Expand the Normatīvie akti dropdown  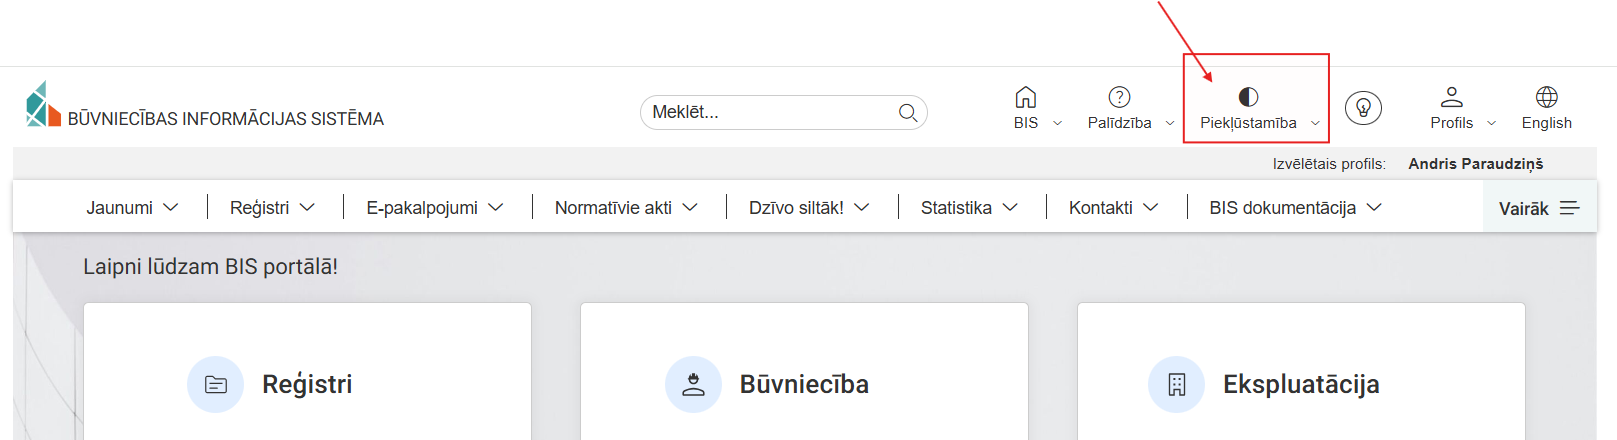(626, 207)
